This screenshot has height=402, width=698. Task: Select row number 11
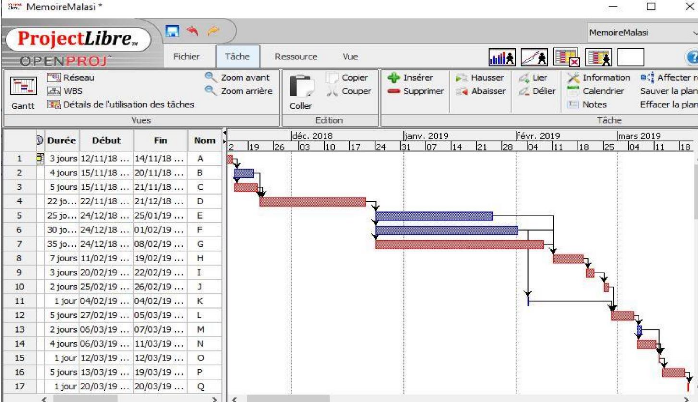[19, 301]
